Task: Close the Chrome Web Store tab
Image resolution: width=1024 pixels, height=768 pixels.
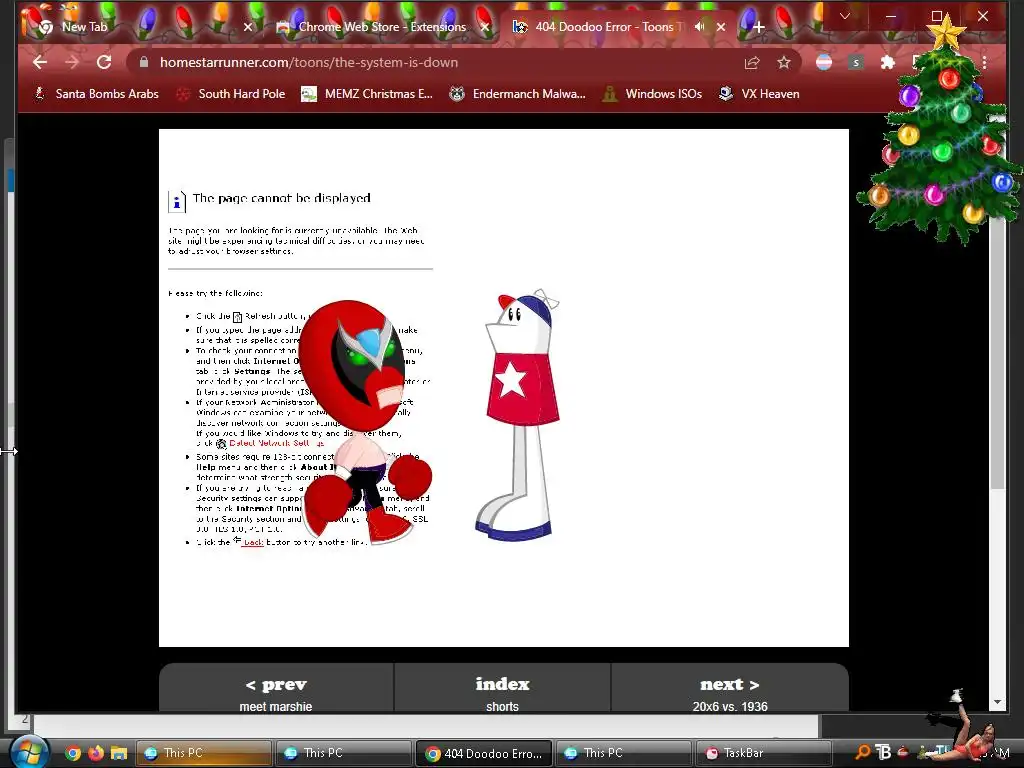Action: [485, 27]
